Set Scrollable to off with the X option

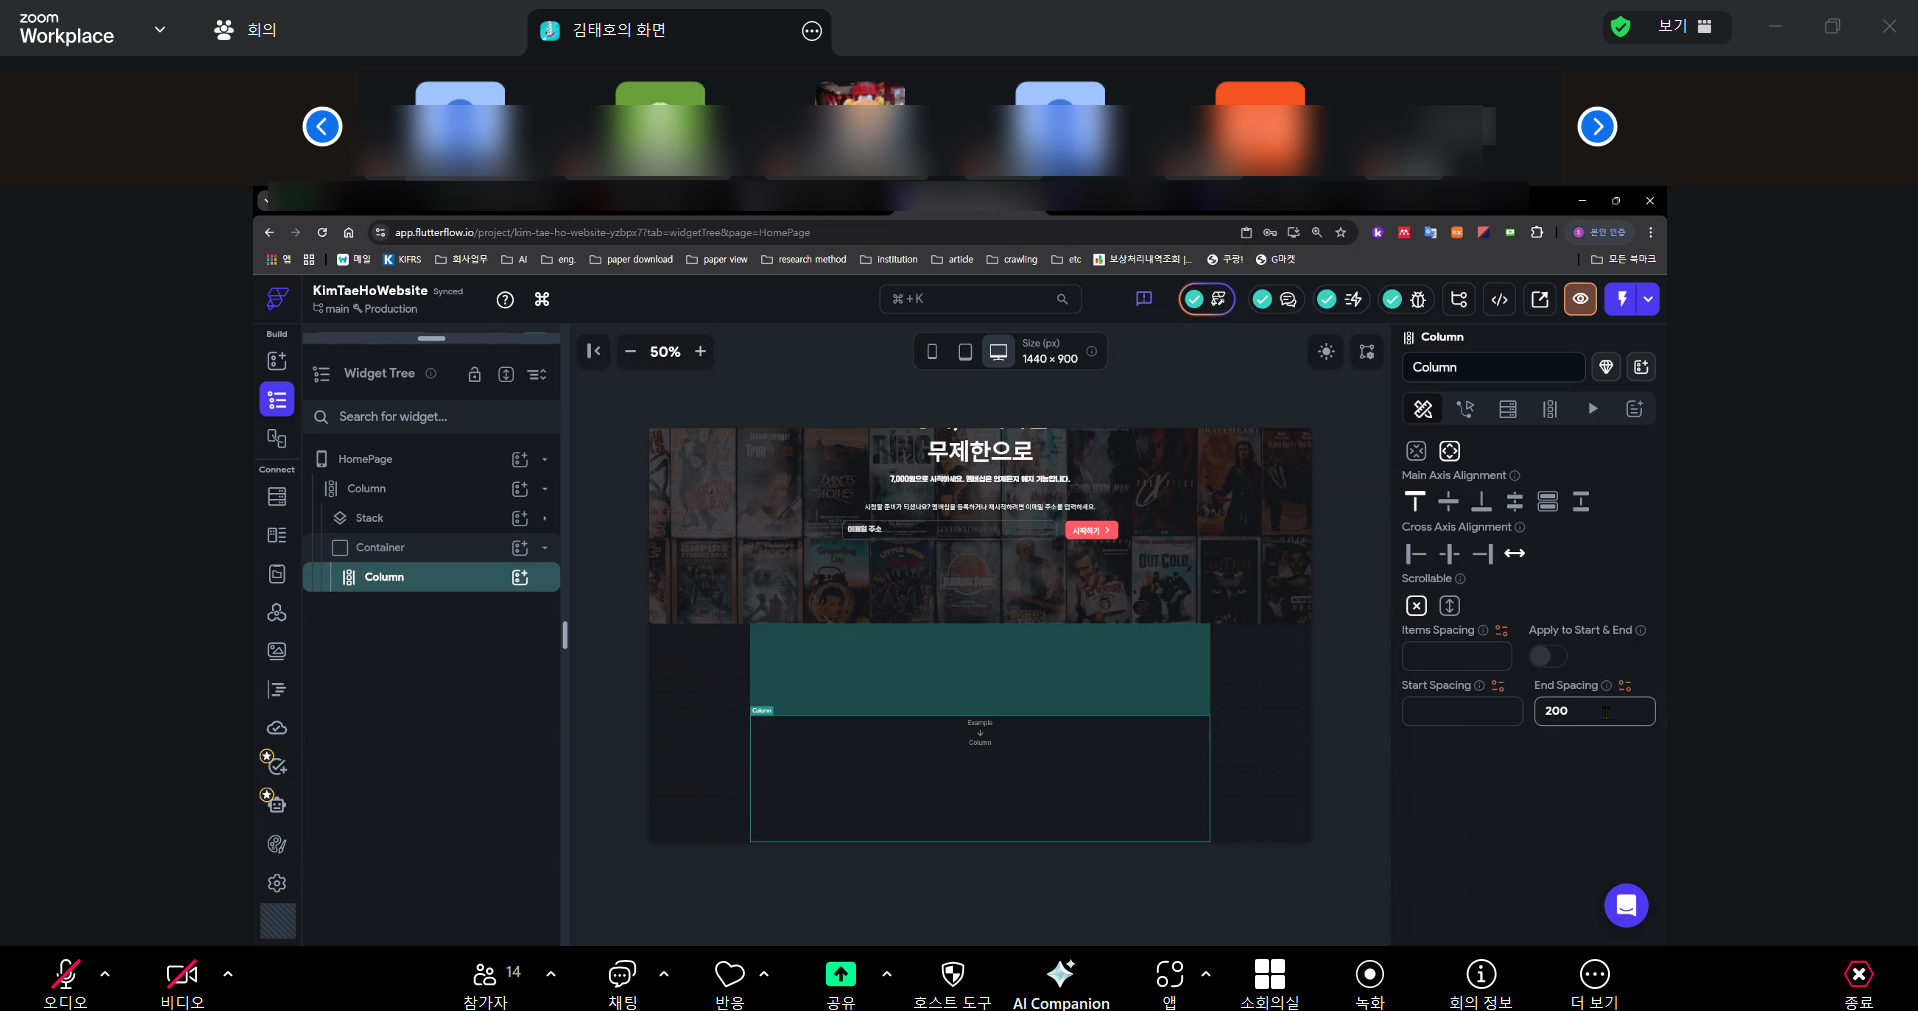tap(1416, 605)
